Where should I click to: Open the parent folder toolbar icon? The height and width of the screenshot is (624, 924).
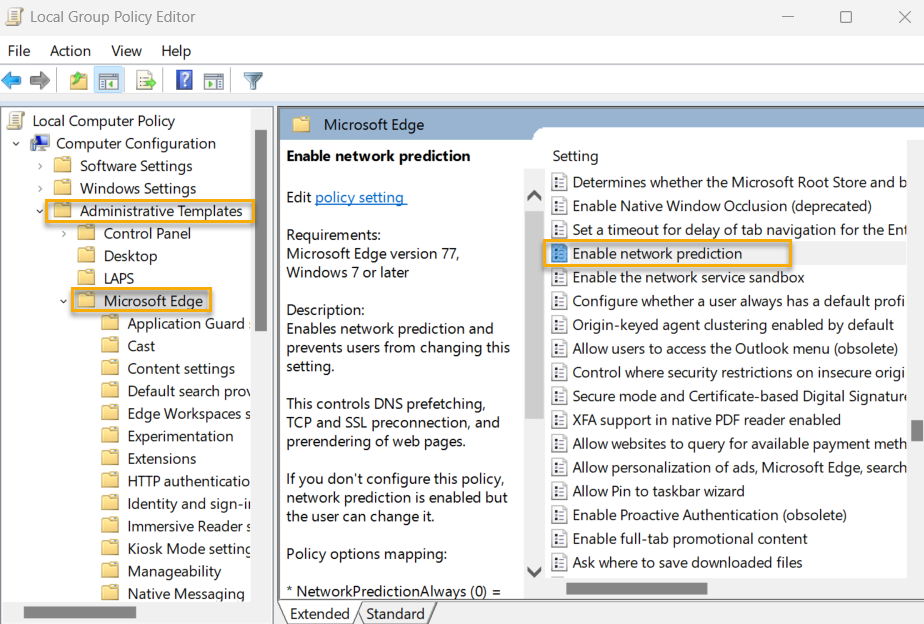pos(77,80)
